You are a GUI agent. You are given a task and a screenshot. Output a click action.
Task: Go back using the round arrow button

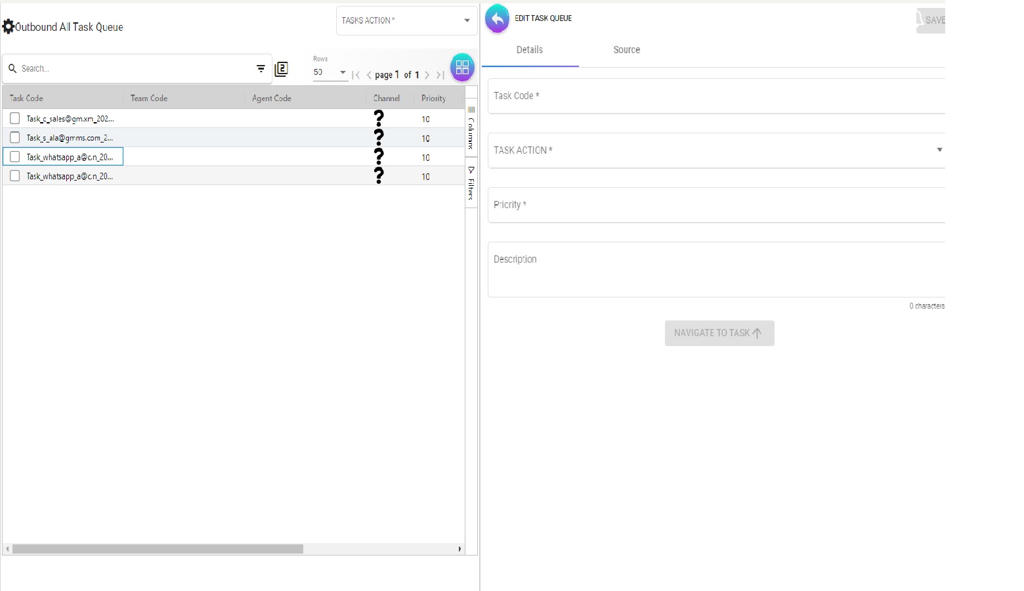(x=497, y=19)
